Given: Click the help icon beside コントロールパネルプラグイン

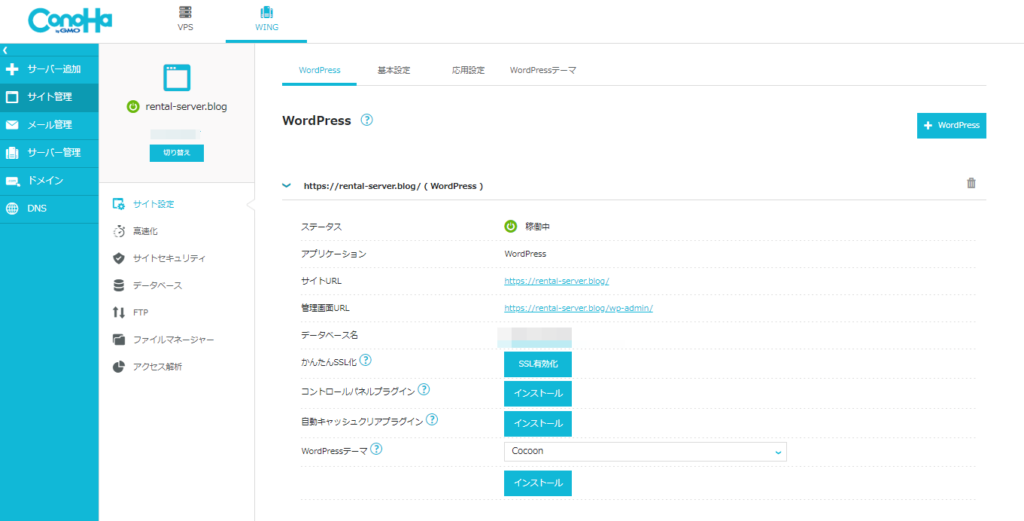Looking at the screenshot, I should click(423, 390).
